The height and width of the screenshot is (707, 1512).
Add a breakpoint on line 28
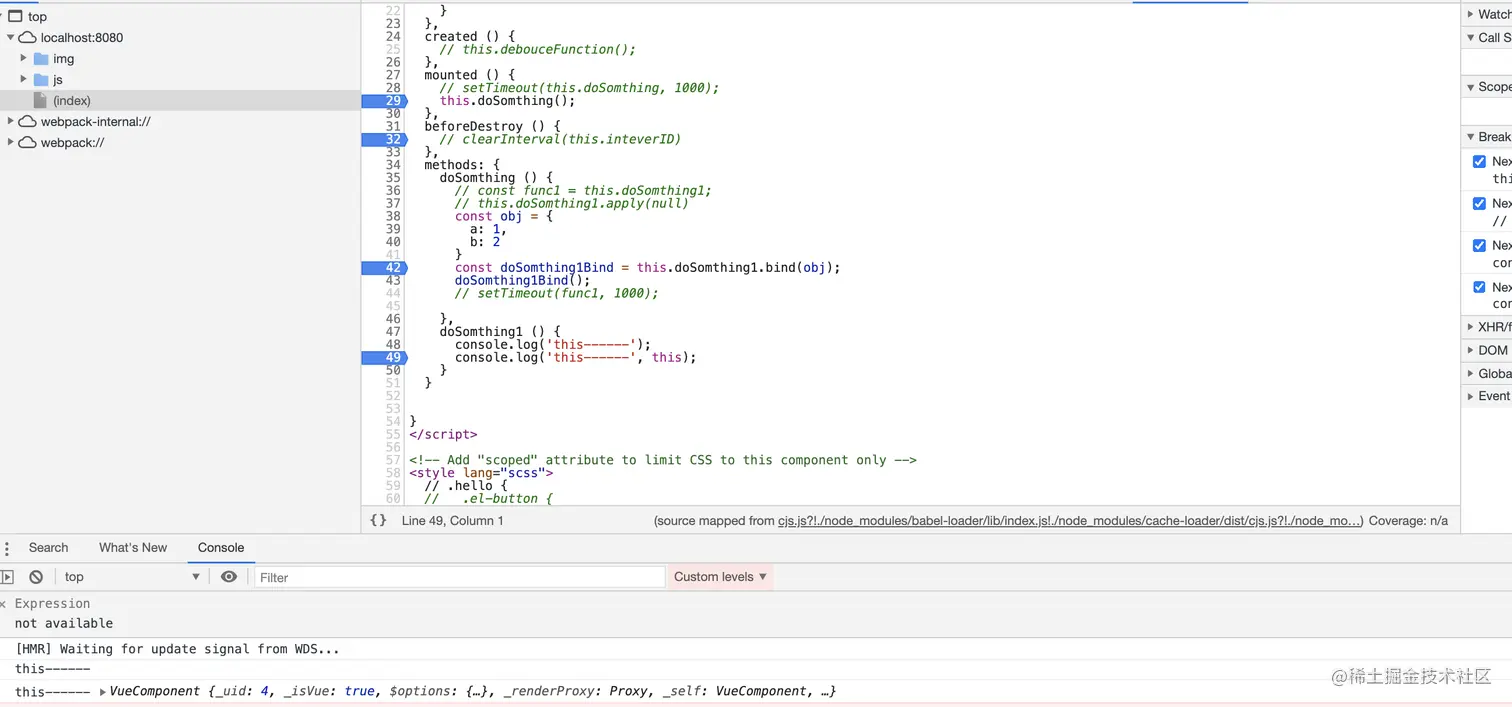[392, 88]
